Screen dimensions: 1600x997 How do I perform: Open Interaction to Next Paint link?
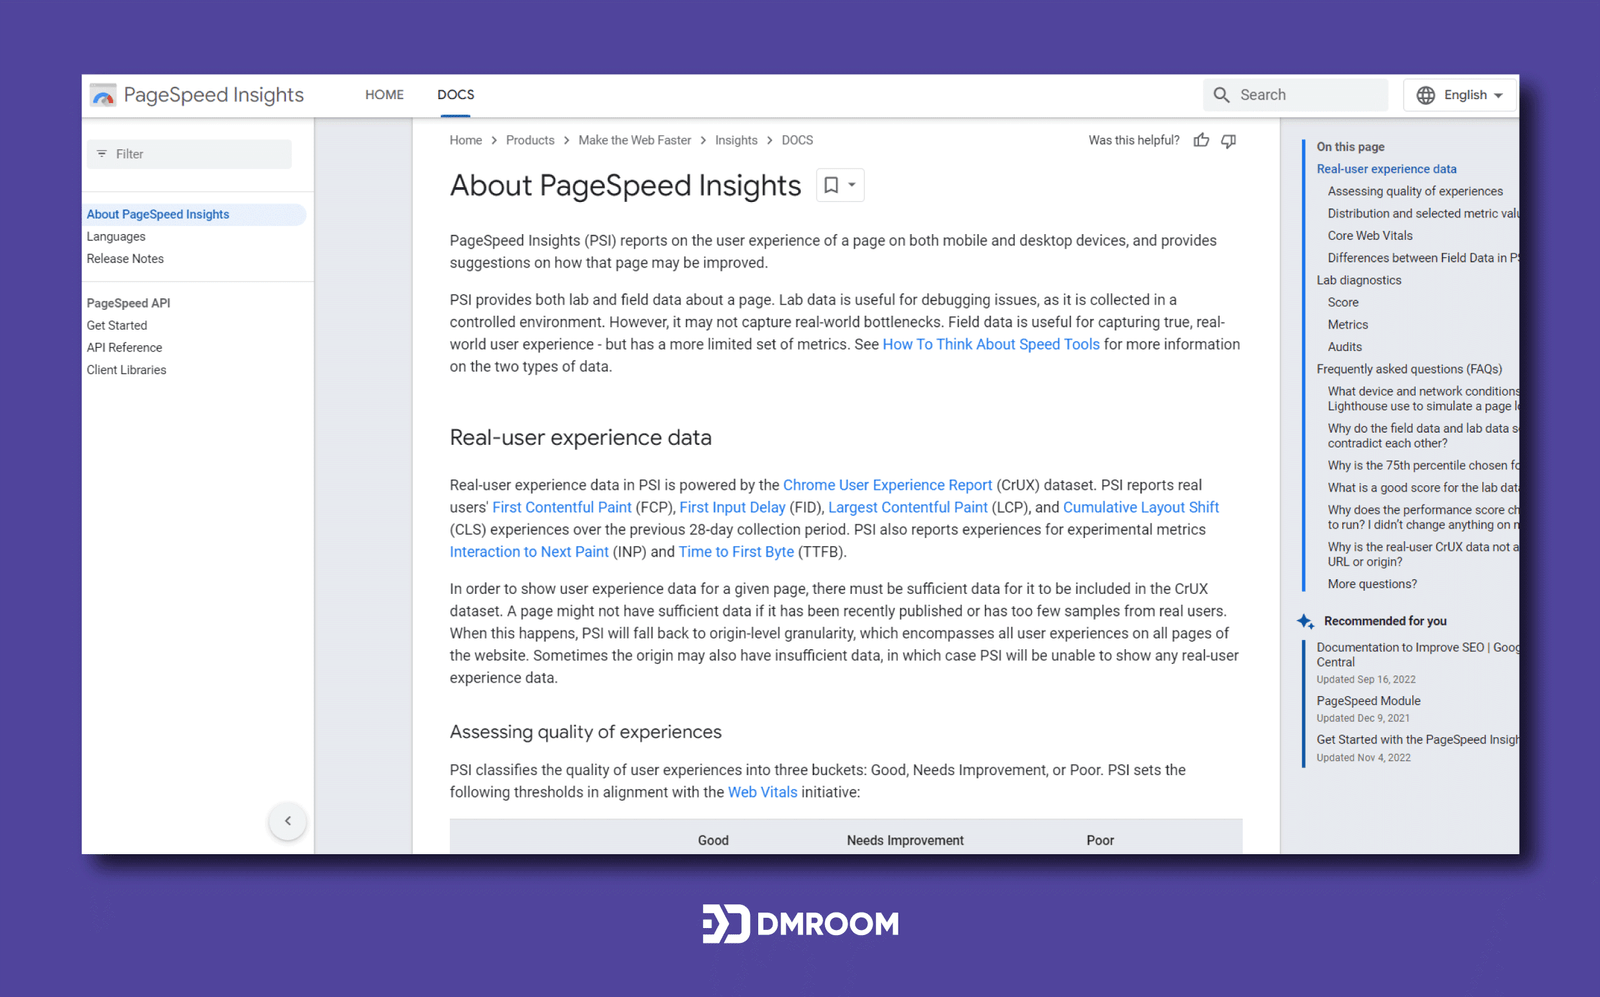[x=529, y=552]
